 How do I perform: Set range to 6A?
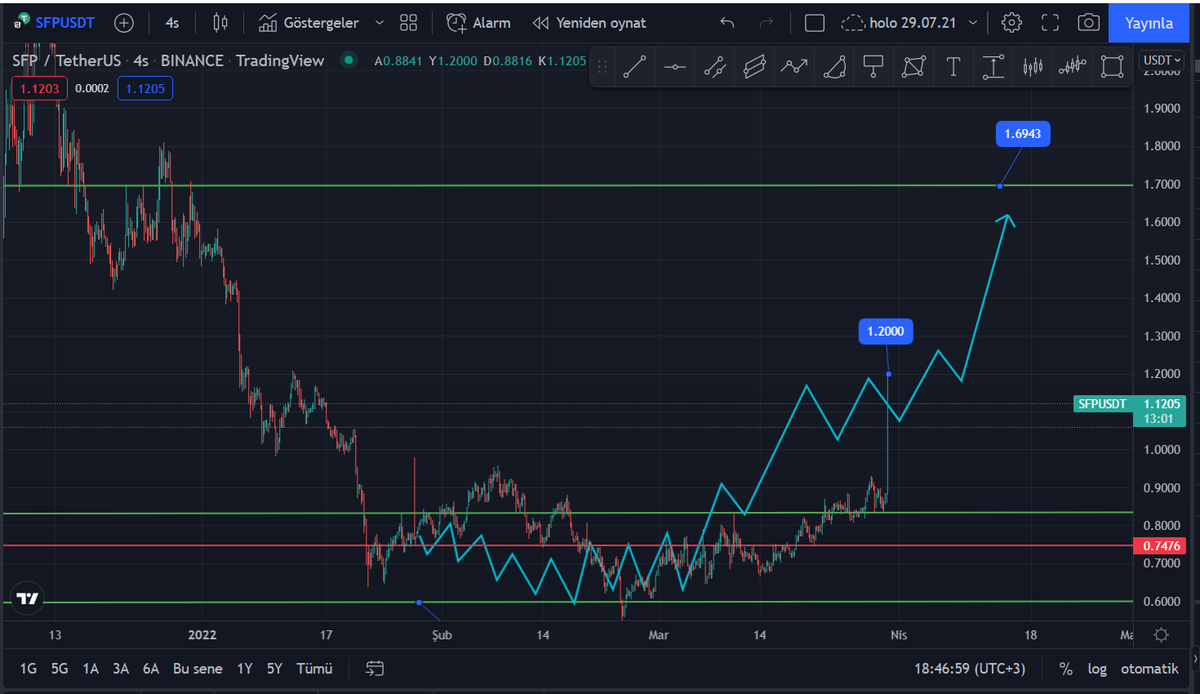(x=151, y=668)
